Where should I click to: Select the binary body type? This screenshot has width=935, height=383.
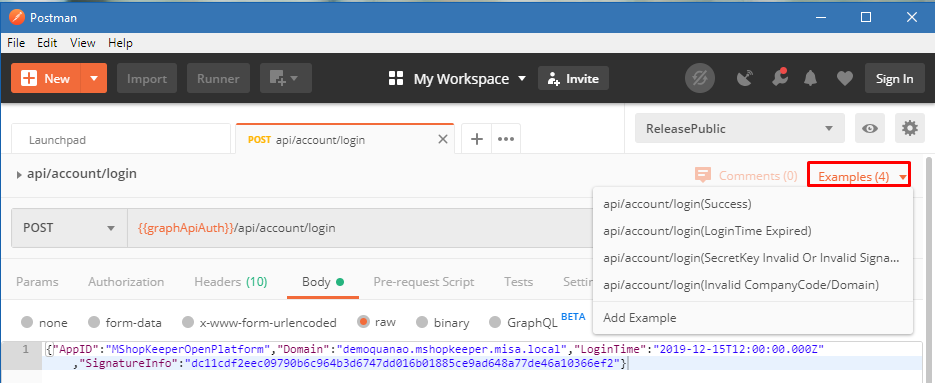click(x=422, y=322)
